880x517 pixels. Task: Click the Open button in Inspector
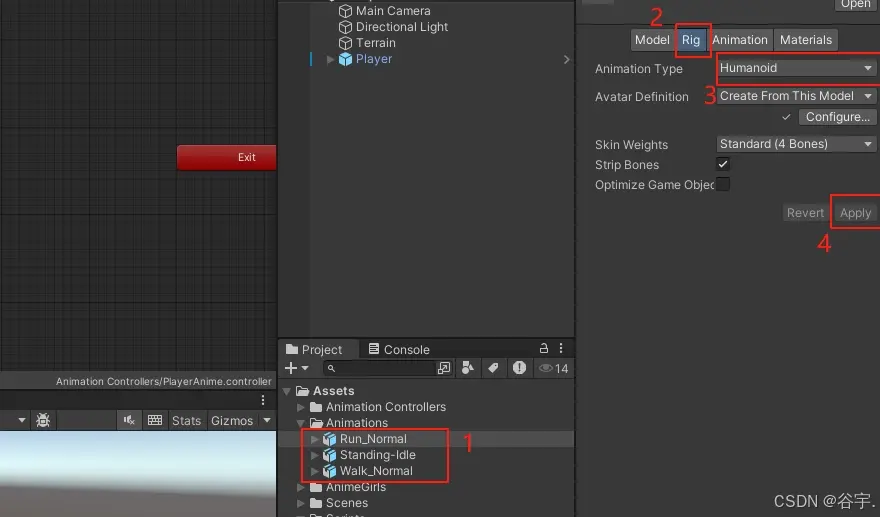[x=855, y=4]
